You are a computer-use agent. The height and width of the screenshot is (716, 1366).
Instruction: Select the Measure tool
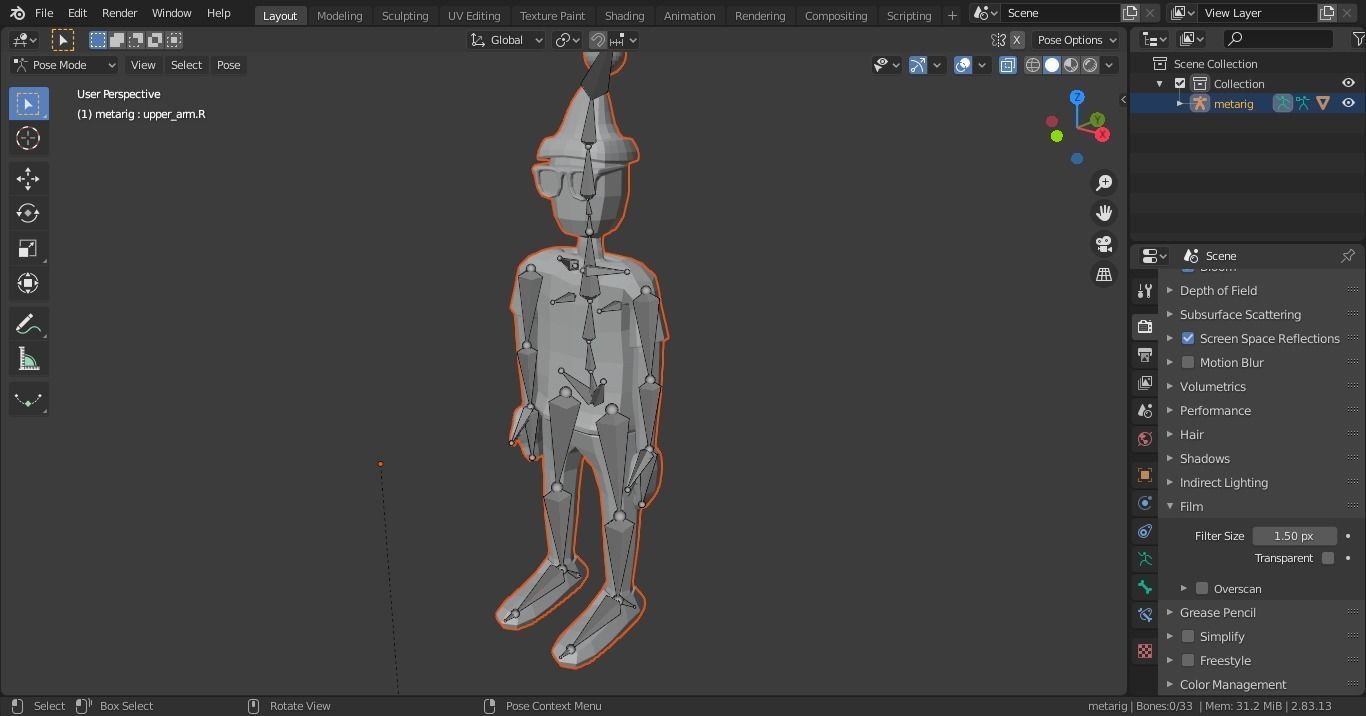[x=28, y=359]
